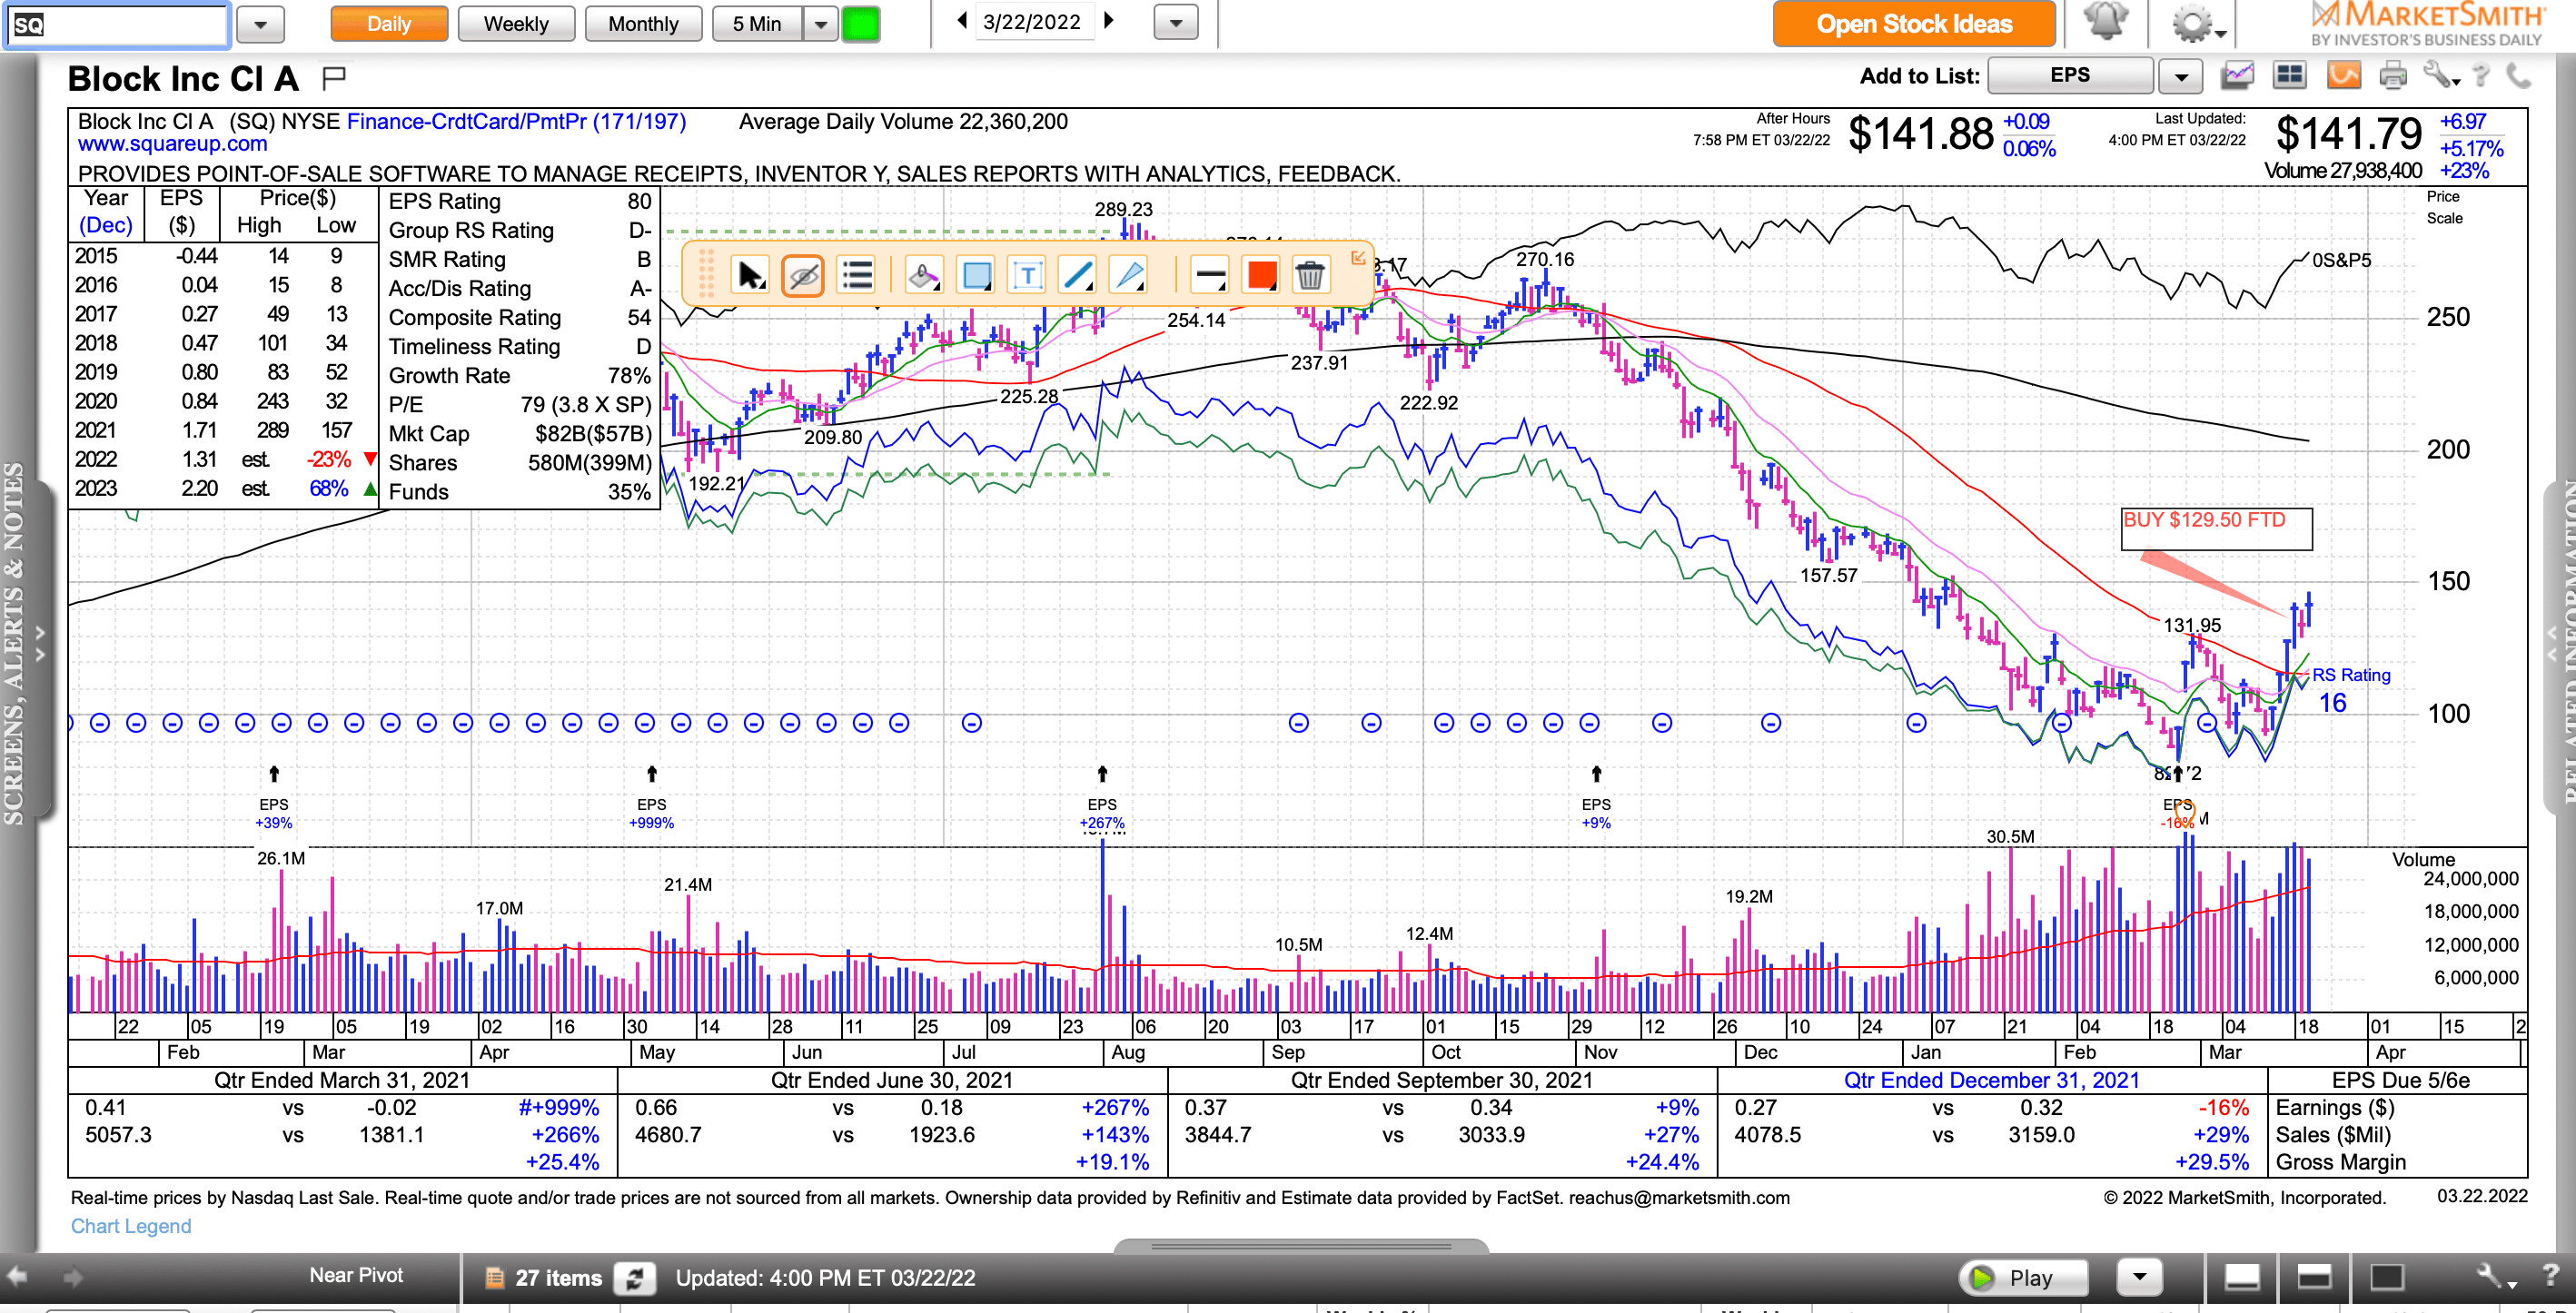Screen dimensions: 2576x1313
Task: Toggle hide-drawings eye icon in annotation toolbar
Action: coord(803,274)
